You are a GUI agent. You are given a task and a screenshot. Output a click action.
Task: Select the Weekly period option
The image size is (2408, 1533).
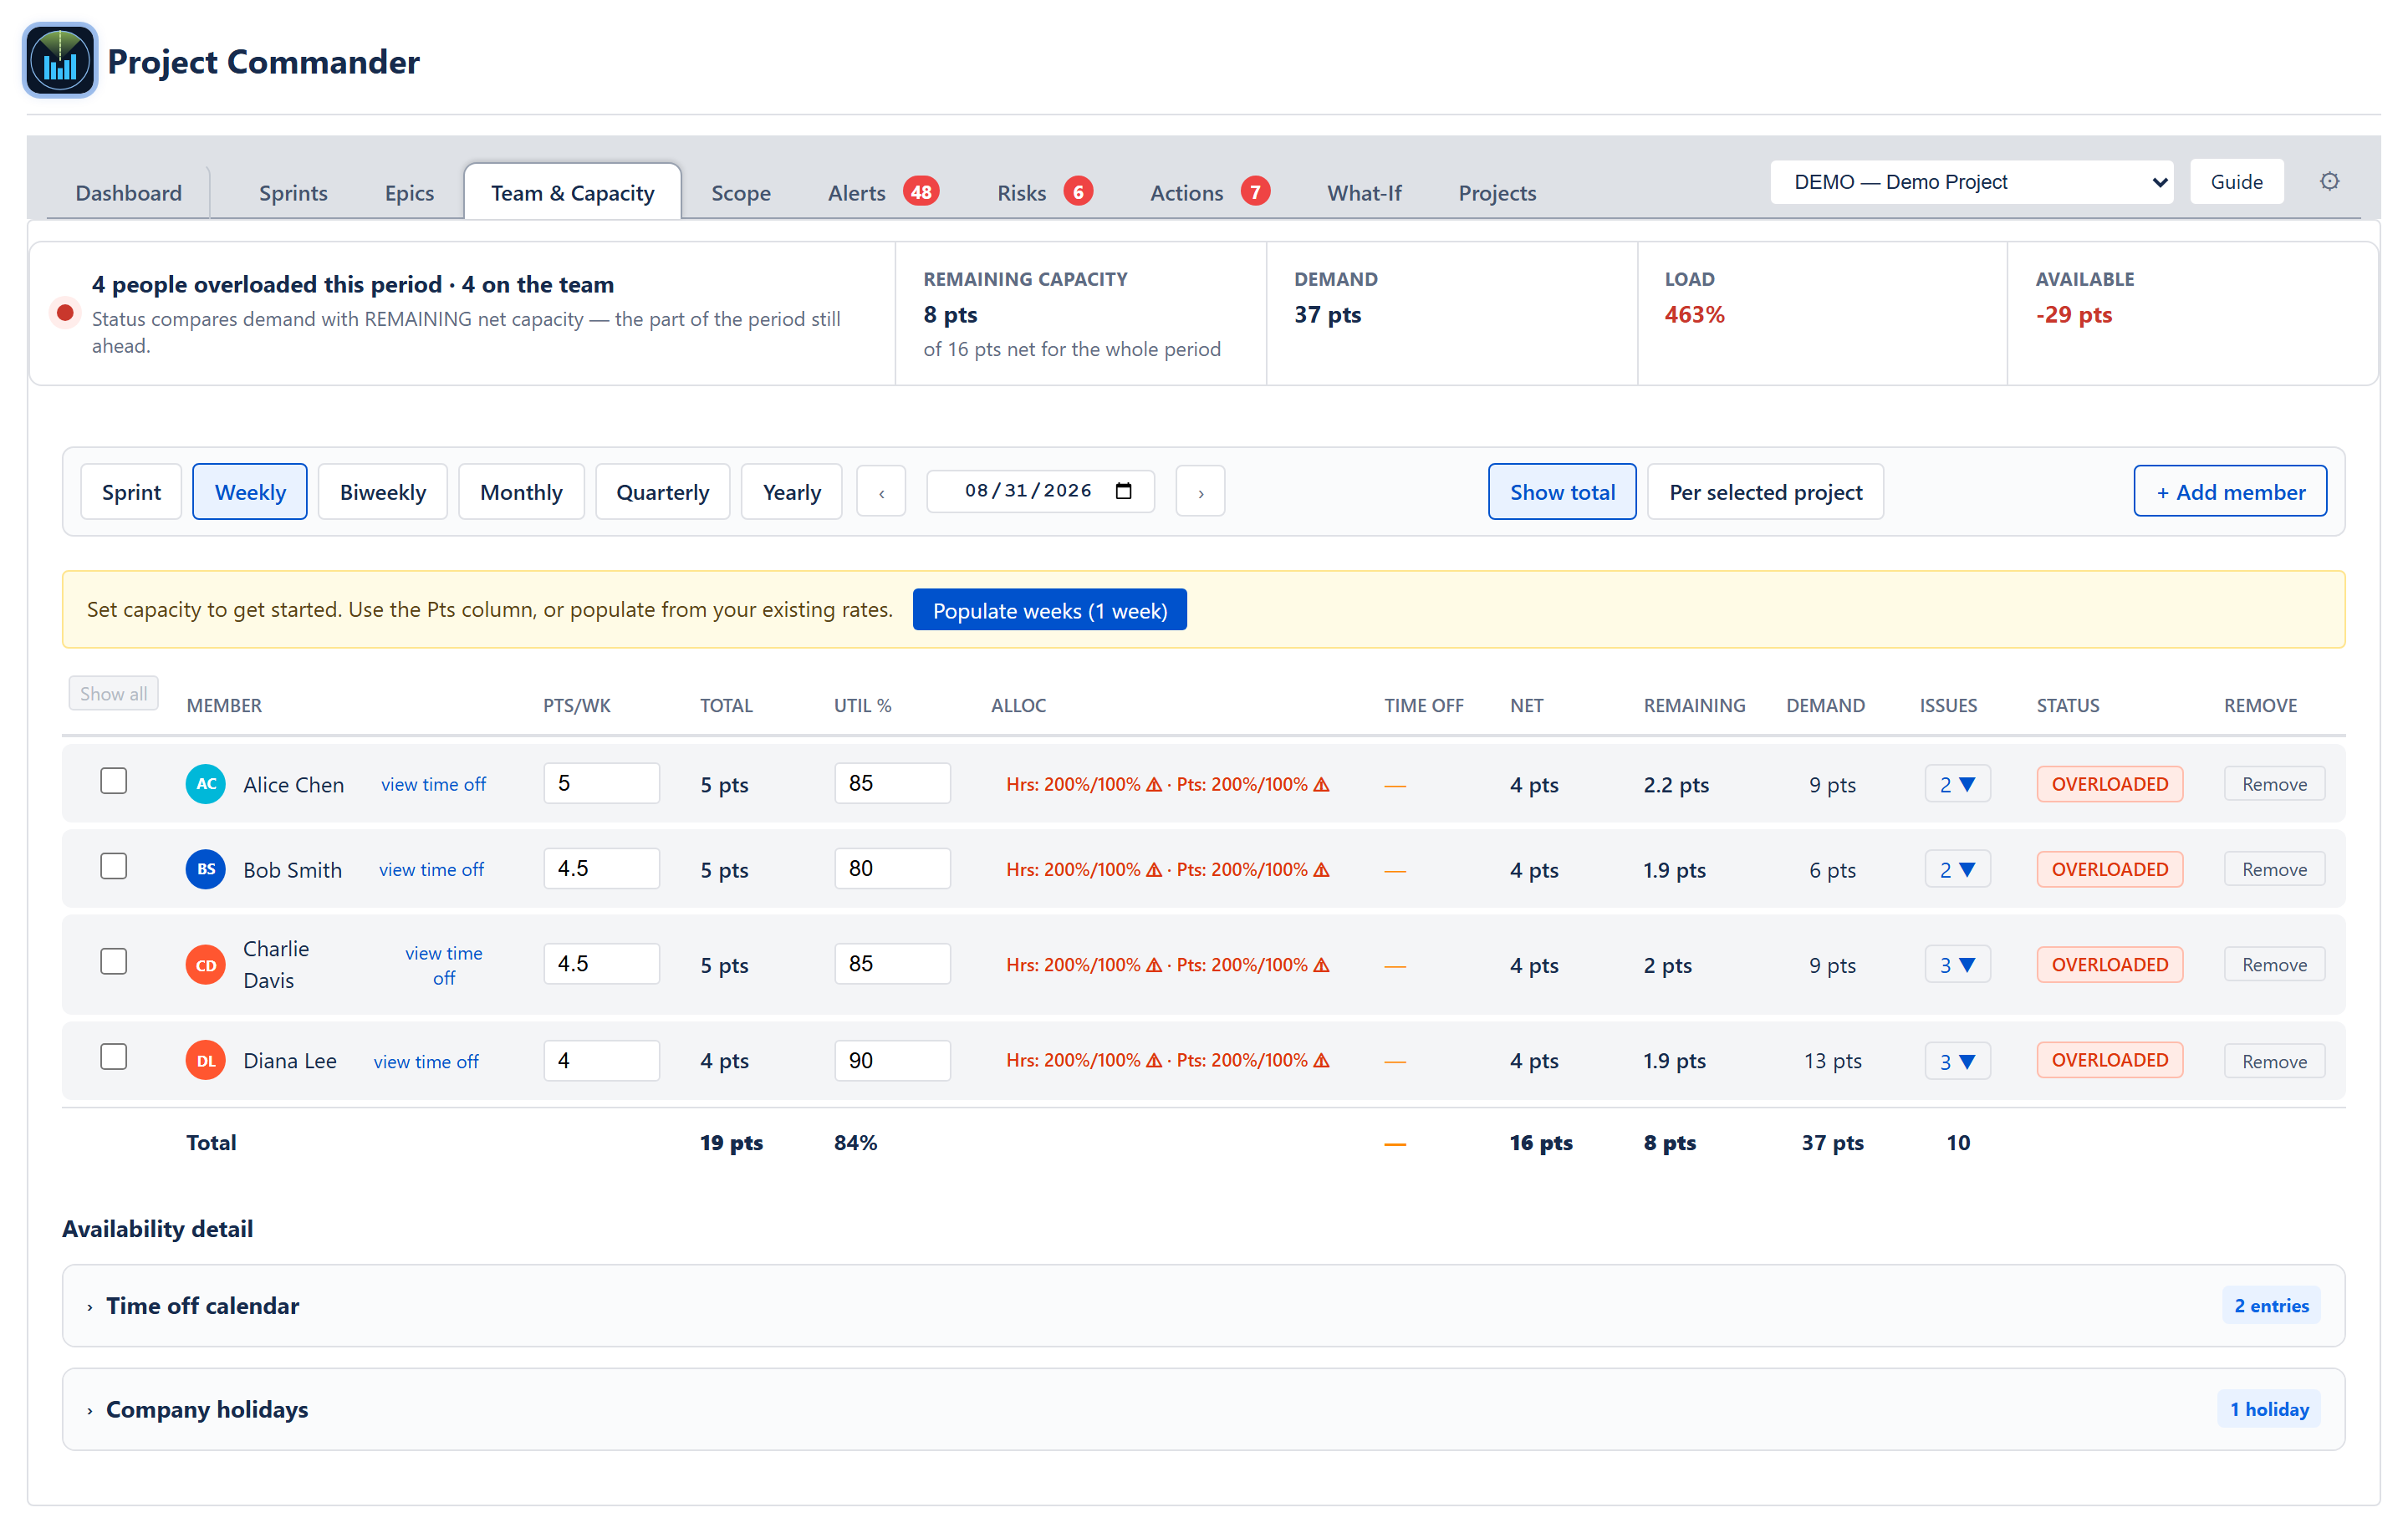[x=250, y=492]
